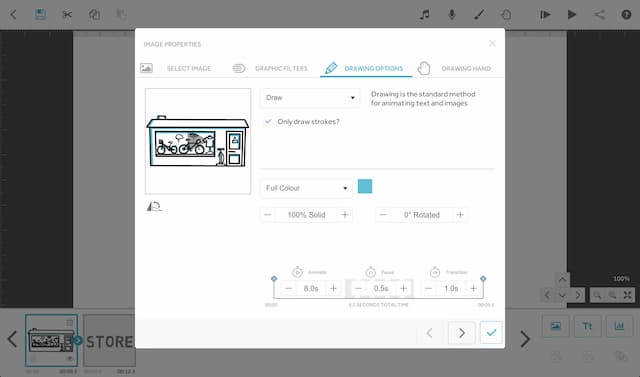Toggle the Only draw strokes checkbox
Screen dimensions: 640x377
point(268,122)
